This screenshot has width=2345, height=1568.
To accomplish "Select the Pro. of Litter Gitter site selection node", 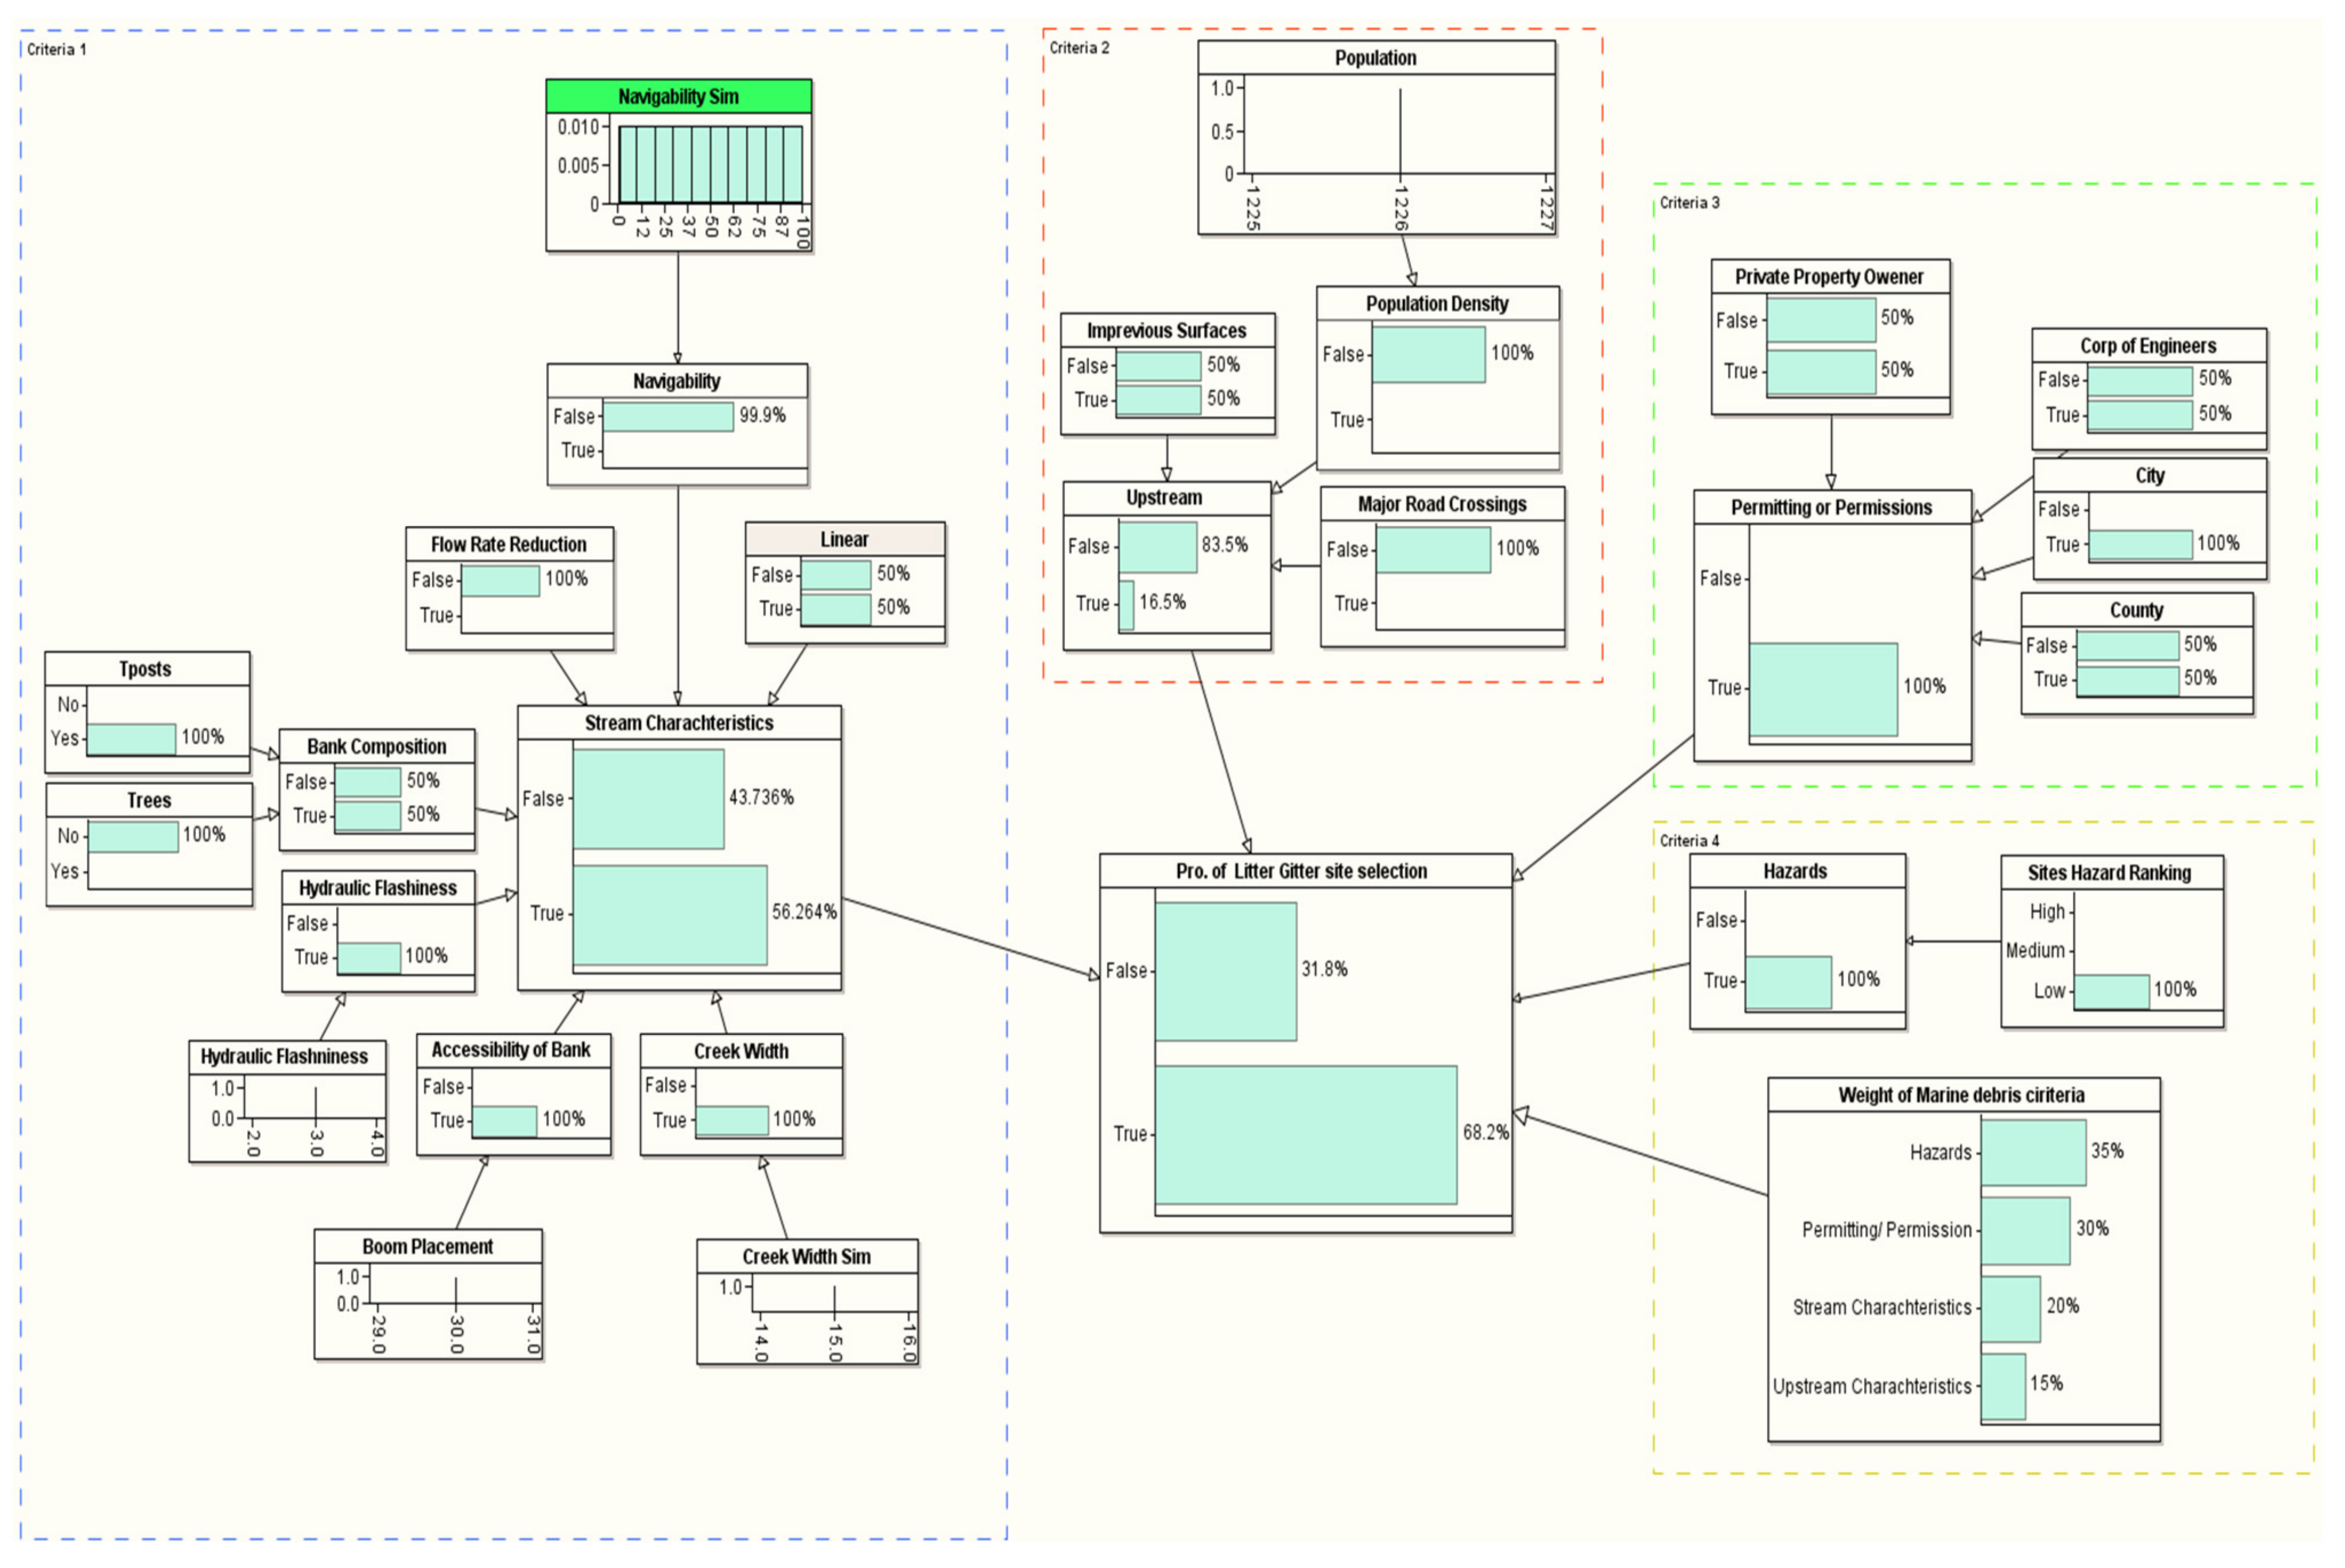I will pyautogui.click(x=1301, y=871).
